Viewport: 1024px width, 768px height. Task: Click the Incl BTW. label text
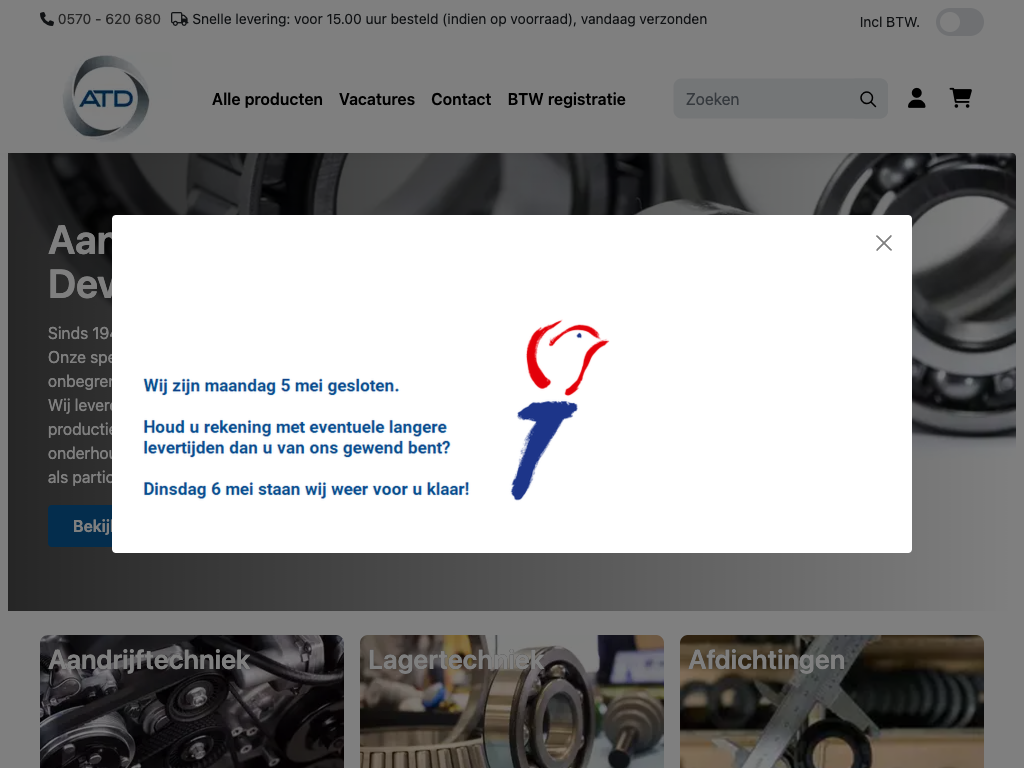(889, 22)
